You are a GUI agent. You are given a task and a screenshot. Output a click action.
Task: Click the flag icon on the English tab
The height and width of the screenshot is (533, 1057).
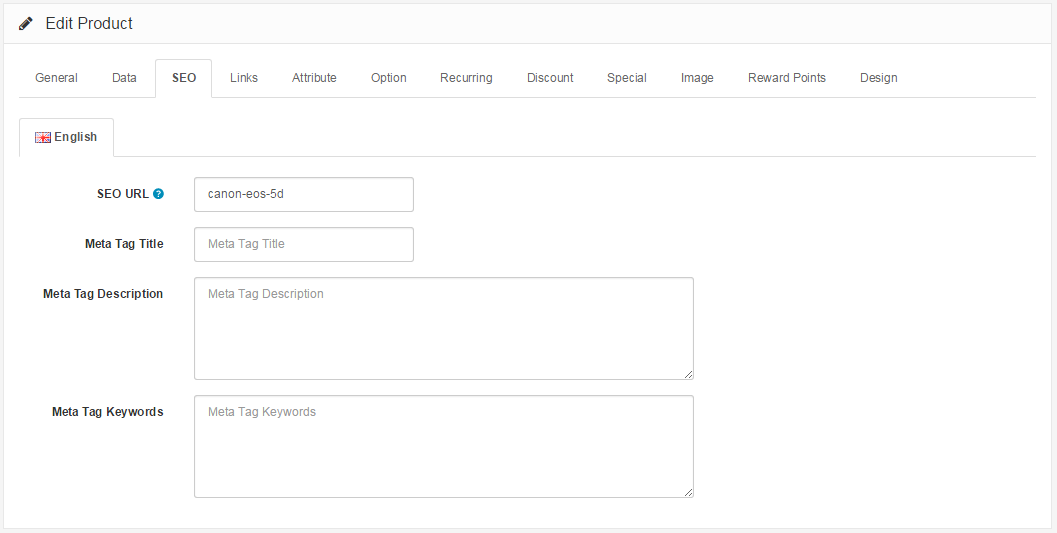tap(43, 137)
